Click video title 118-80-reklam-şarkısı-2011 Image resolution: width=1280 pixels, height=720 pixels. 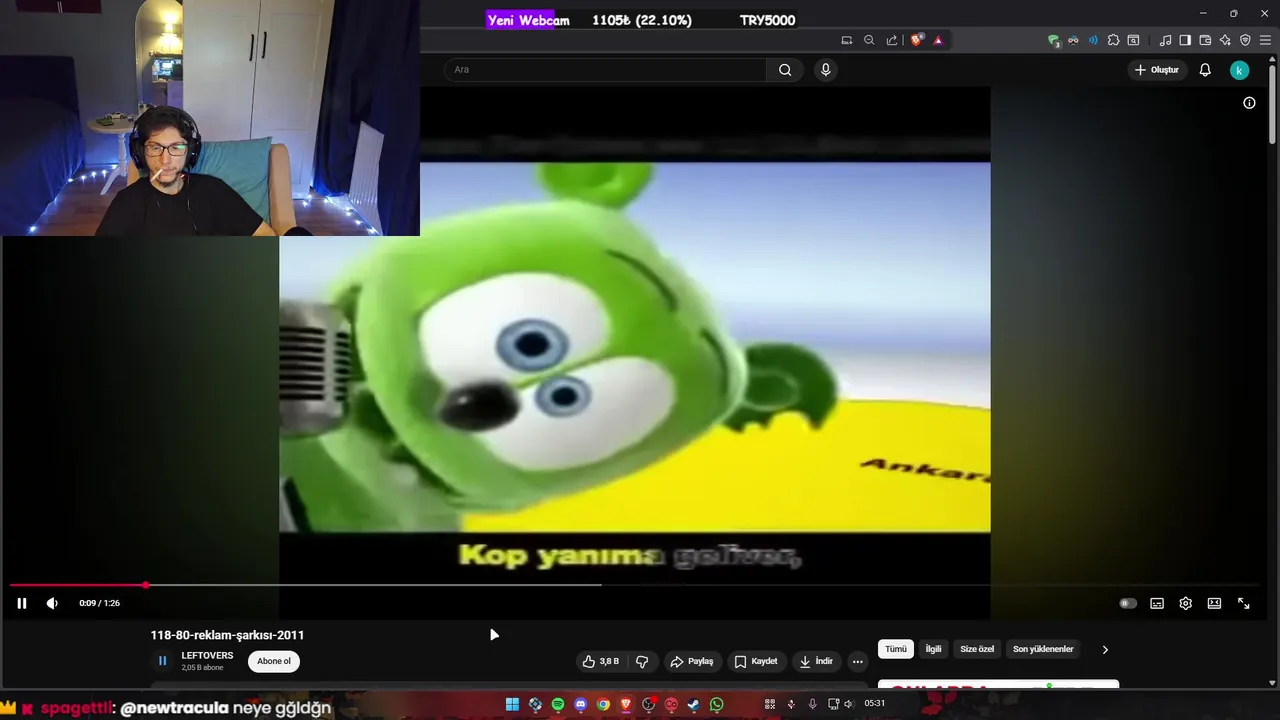(x=228, y=635)
